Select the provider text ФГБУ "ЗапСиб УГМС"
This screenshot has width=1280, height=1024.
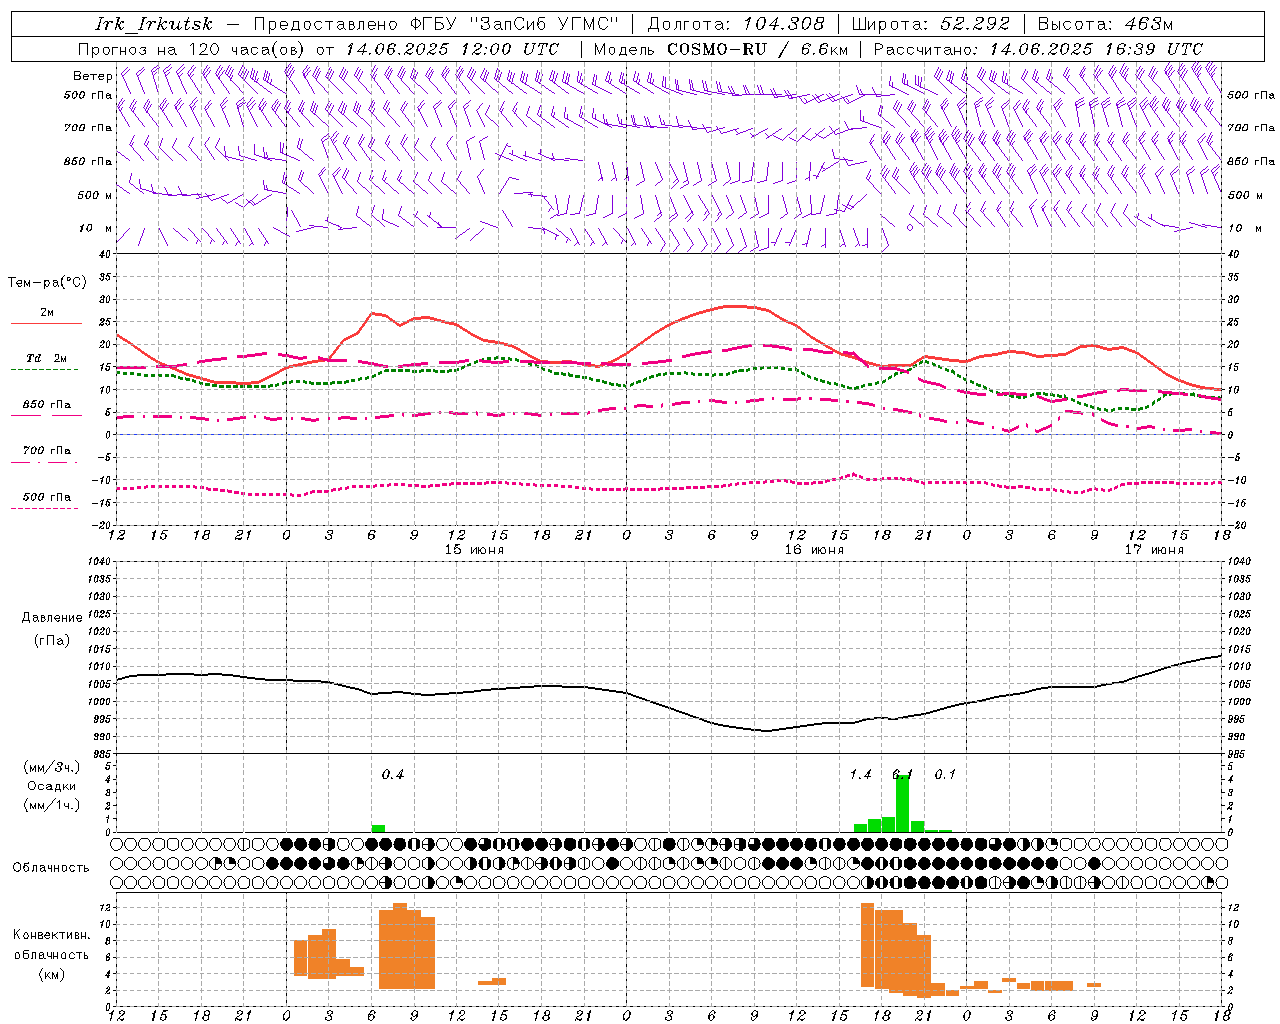tap(515, 24)
